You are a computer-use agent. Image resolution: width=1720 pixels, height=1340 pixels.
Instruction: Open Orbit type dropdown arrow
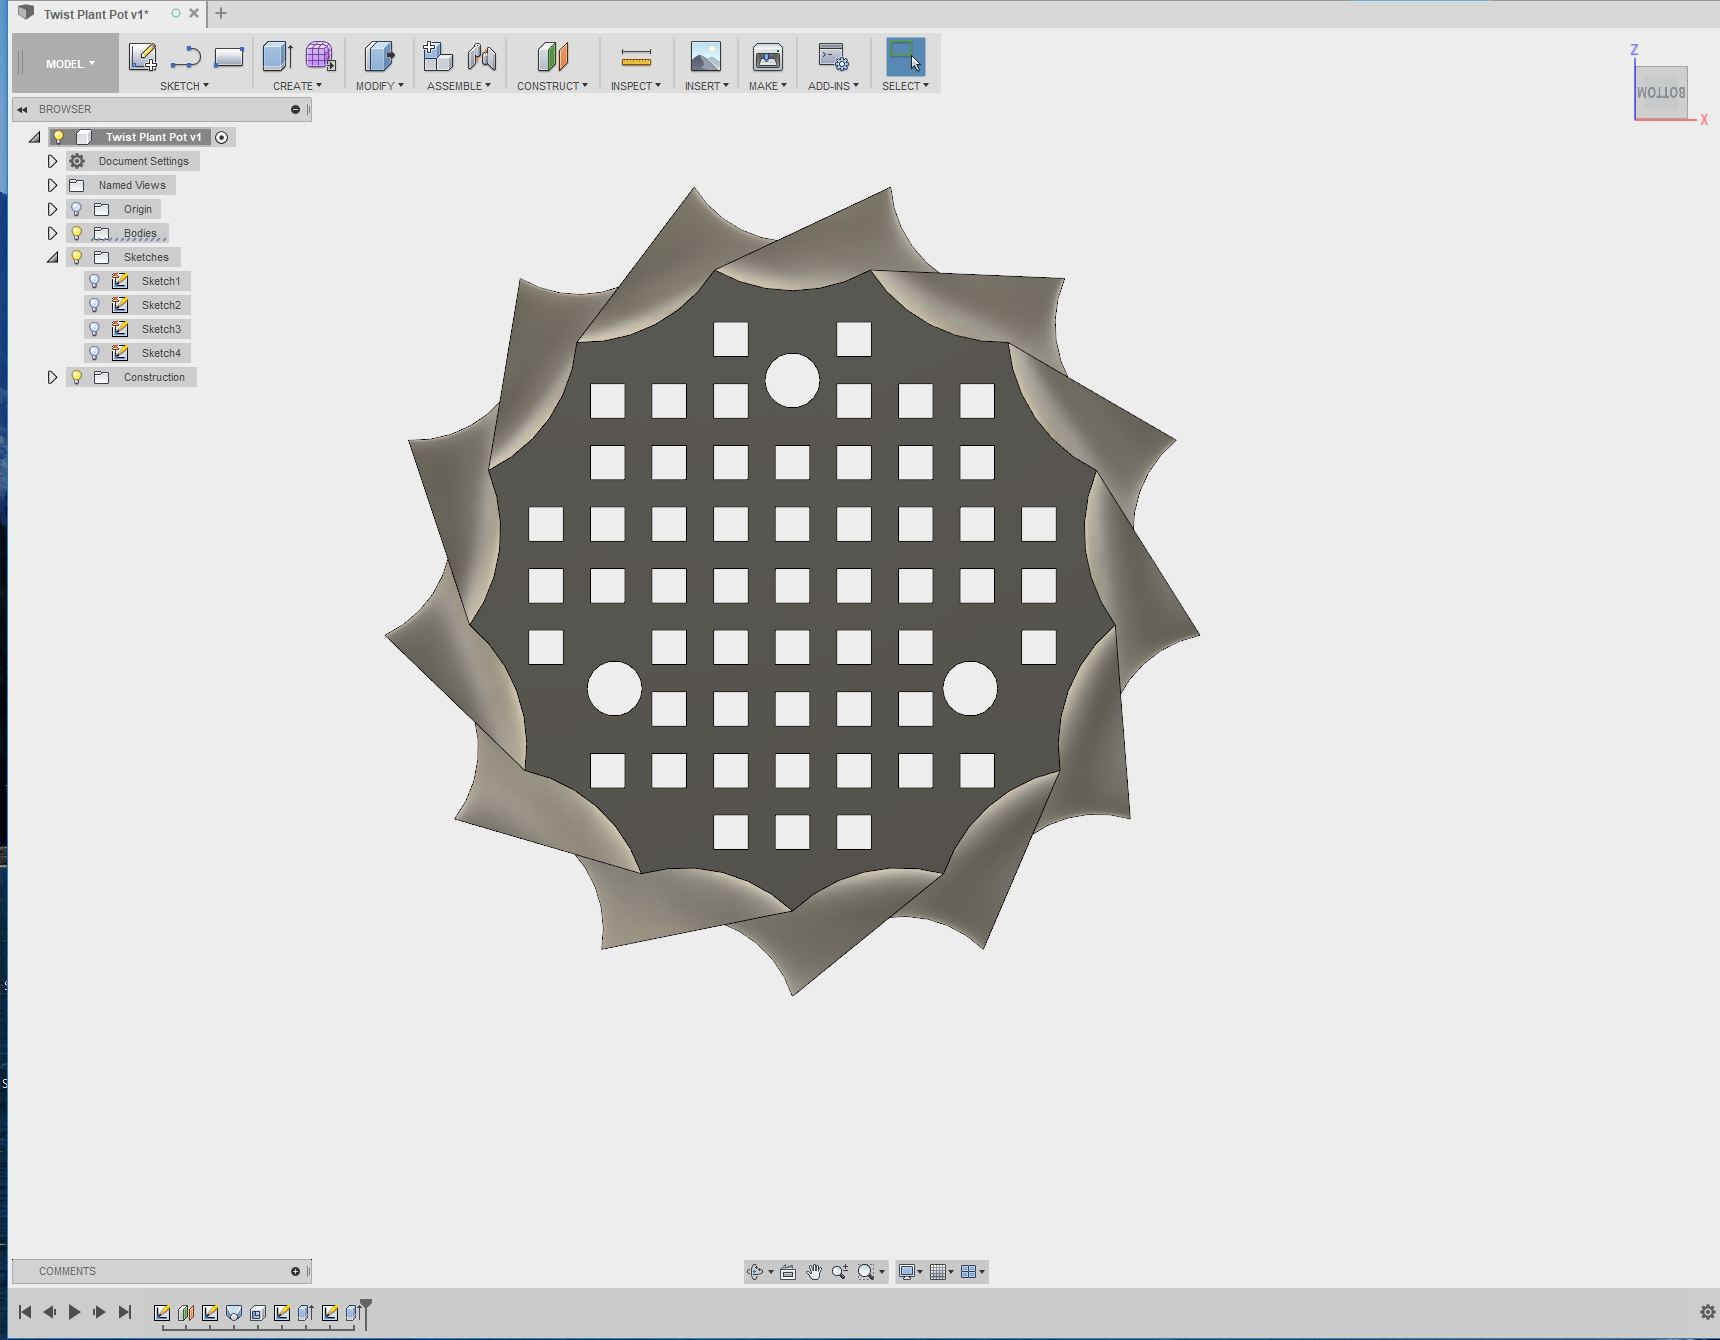771,1272
